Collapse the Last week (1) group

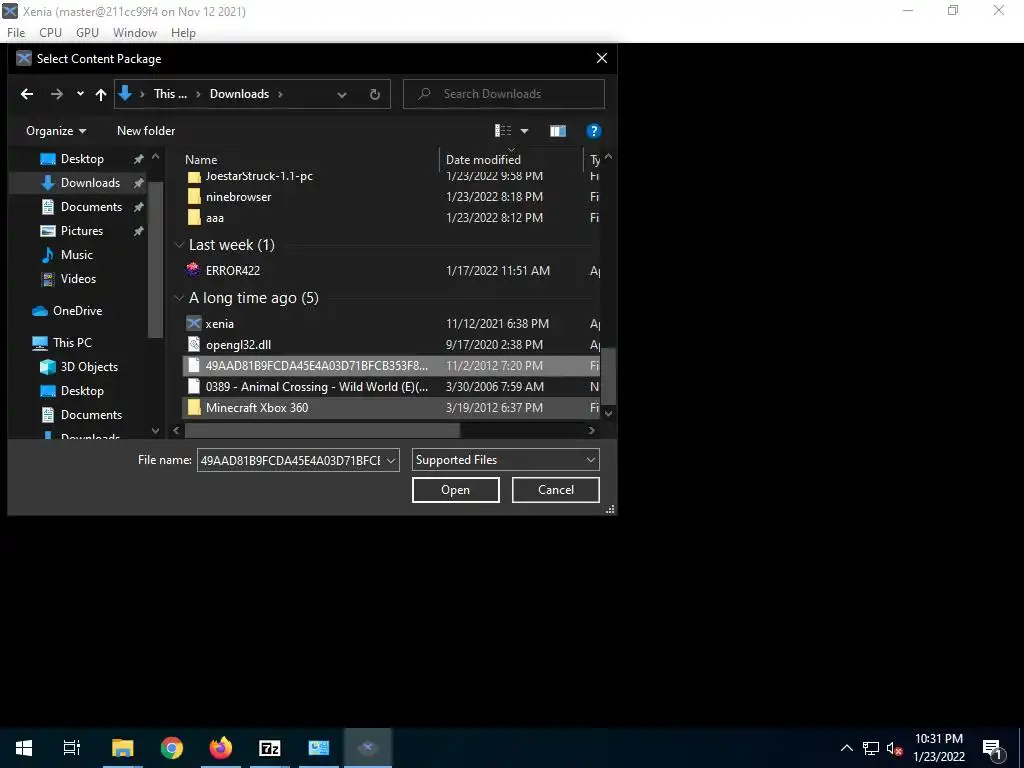click(x=178, y=245)
